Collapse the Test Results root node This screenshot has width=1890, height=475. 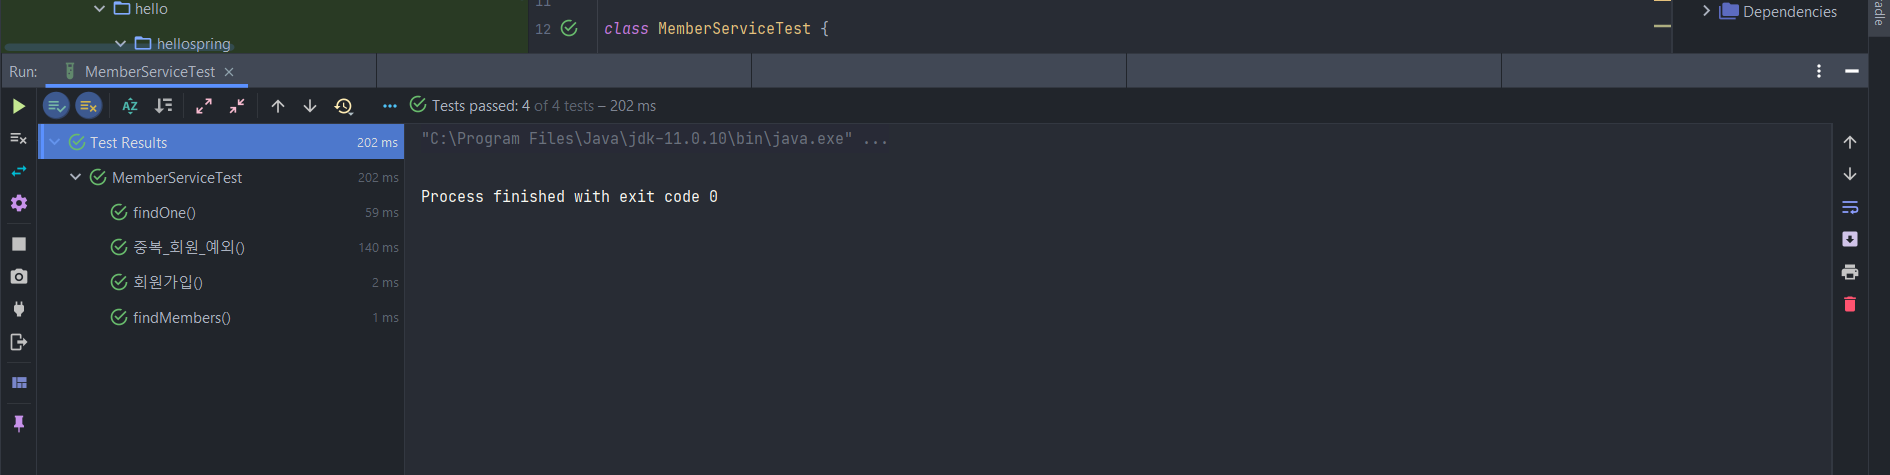55,142
